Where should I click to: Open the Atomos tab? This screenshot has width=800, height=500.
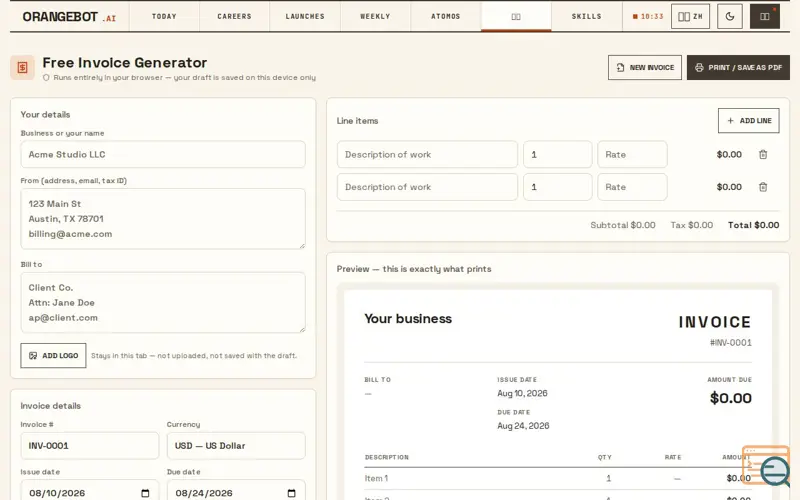click(445, 16)
